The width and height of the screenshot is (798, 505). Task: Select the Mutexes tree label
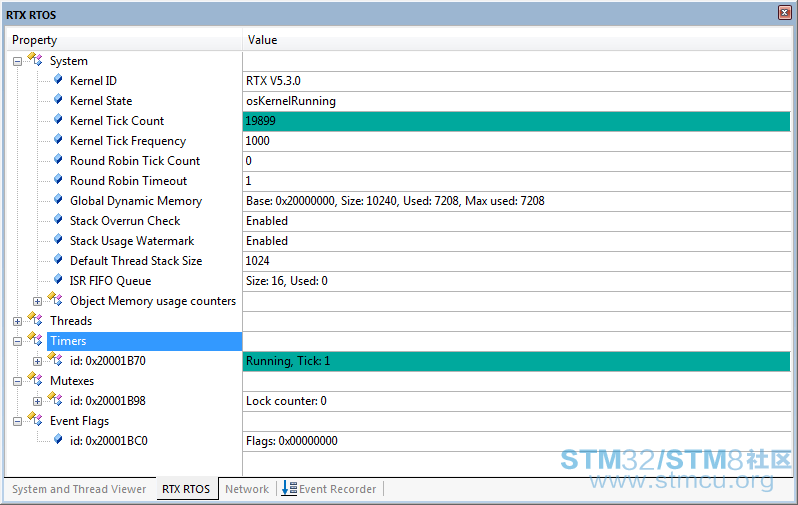pos(72,381)
